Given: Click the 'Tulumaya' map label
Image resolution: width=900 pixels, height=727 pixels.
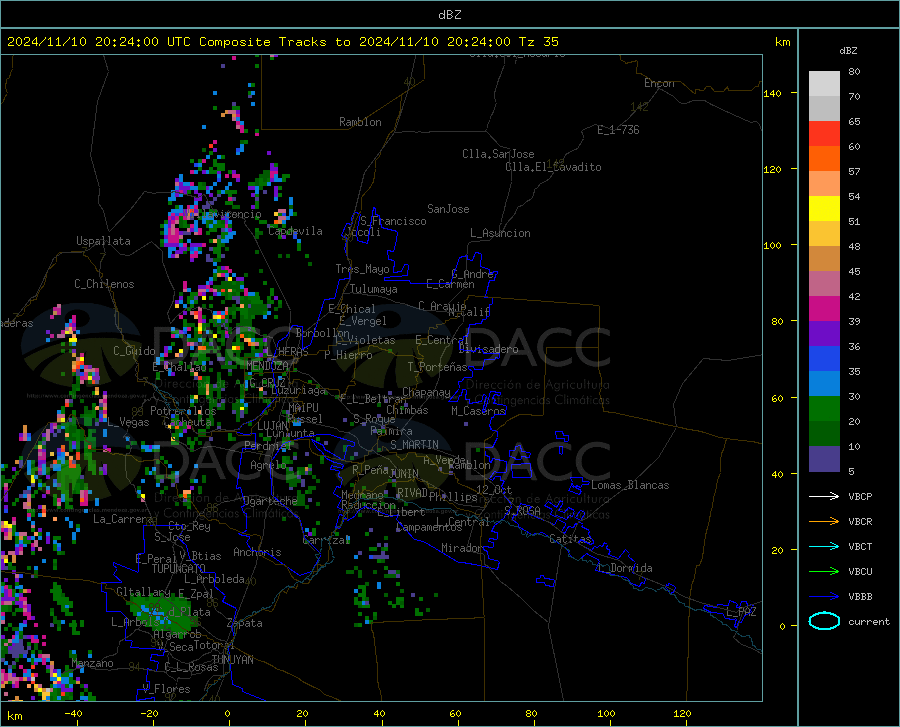Looking at the screenshot, I should point(374,289).
